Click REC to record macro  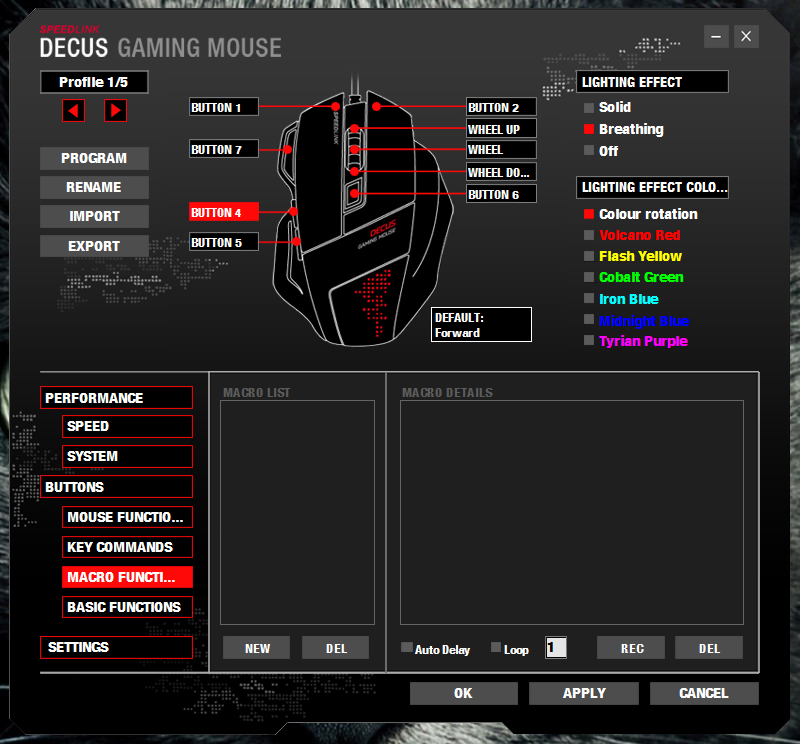(632, 648)
